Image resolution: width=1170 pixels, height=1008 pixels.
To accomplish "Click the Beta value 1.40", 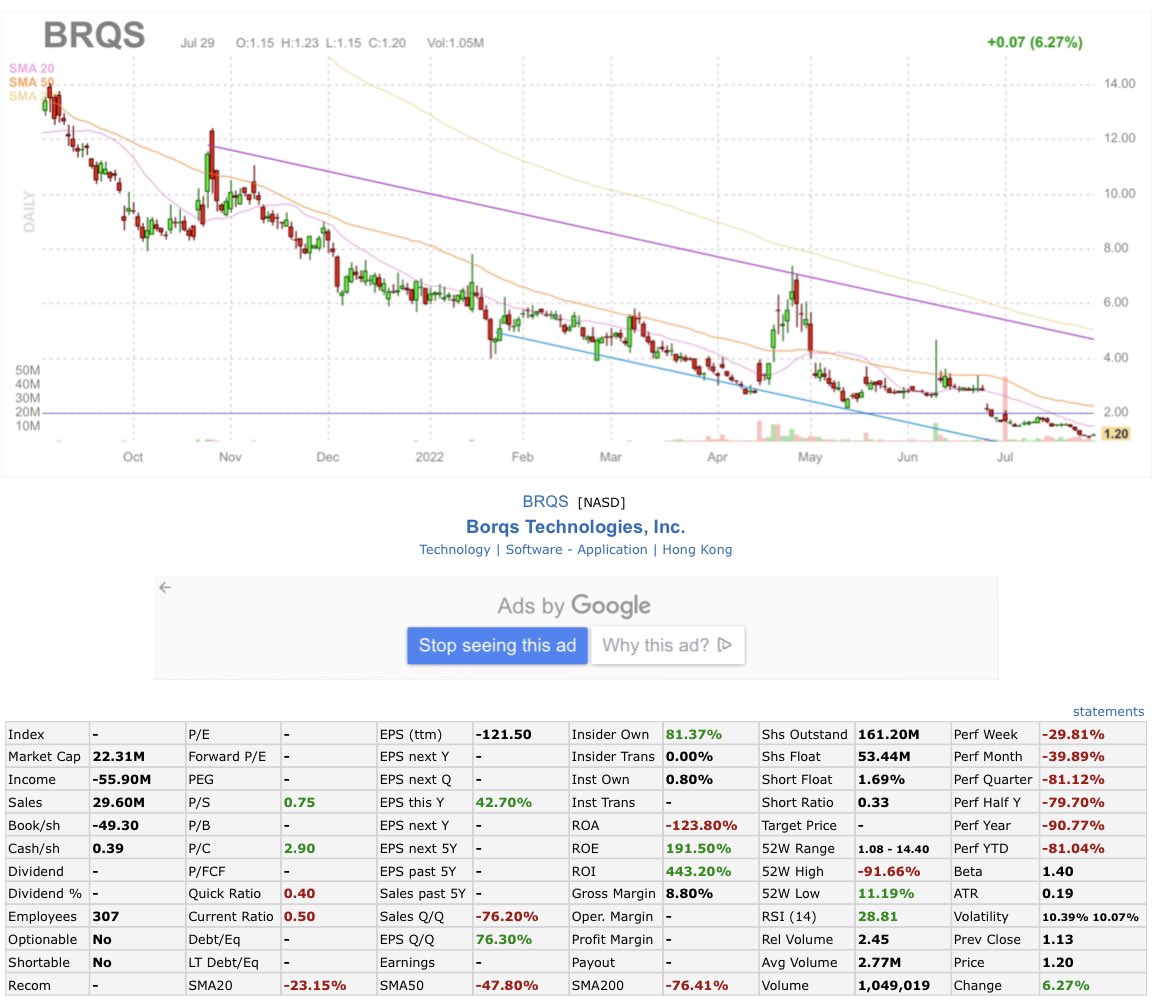I will (1058, 871).
